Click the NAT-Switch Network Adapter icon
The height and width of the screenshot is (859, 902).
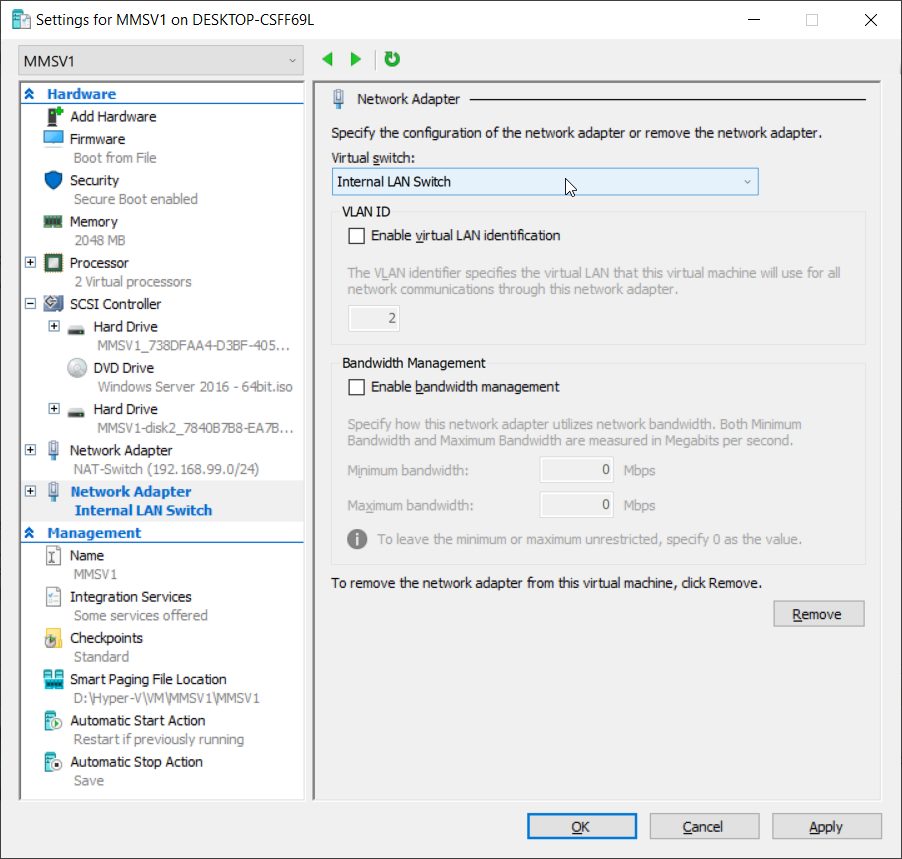(53, 450)
